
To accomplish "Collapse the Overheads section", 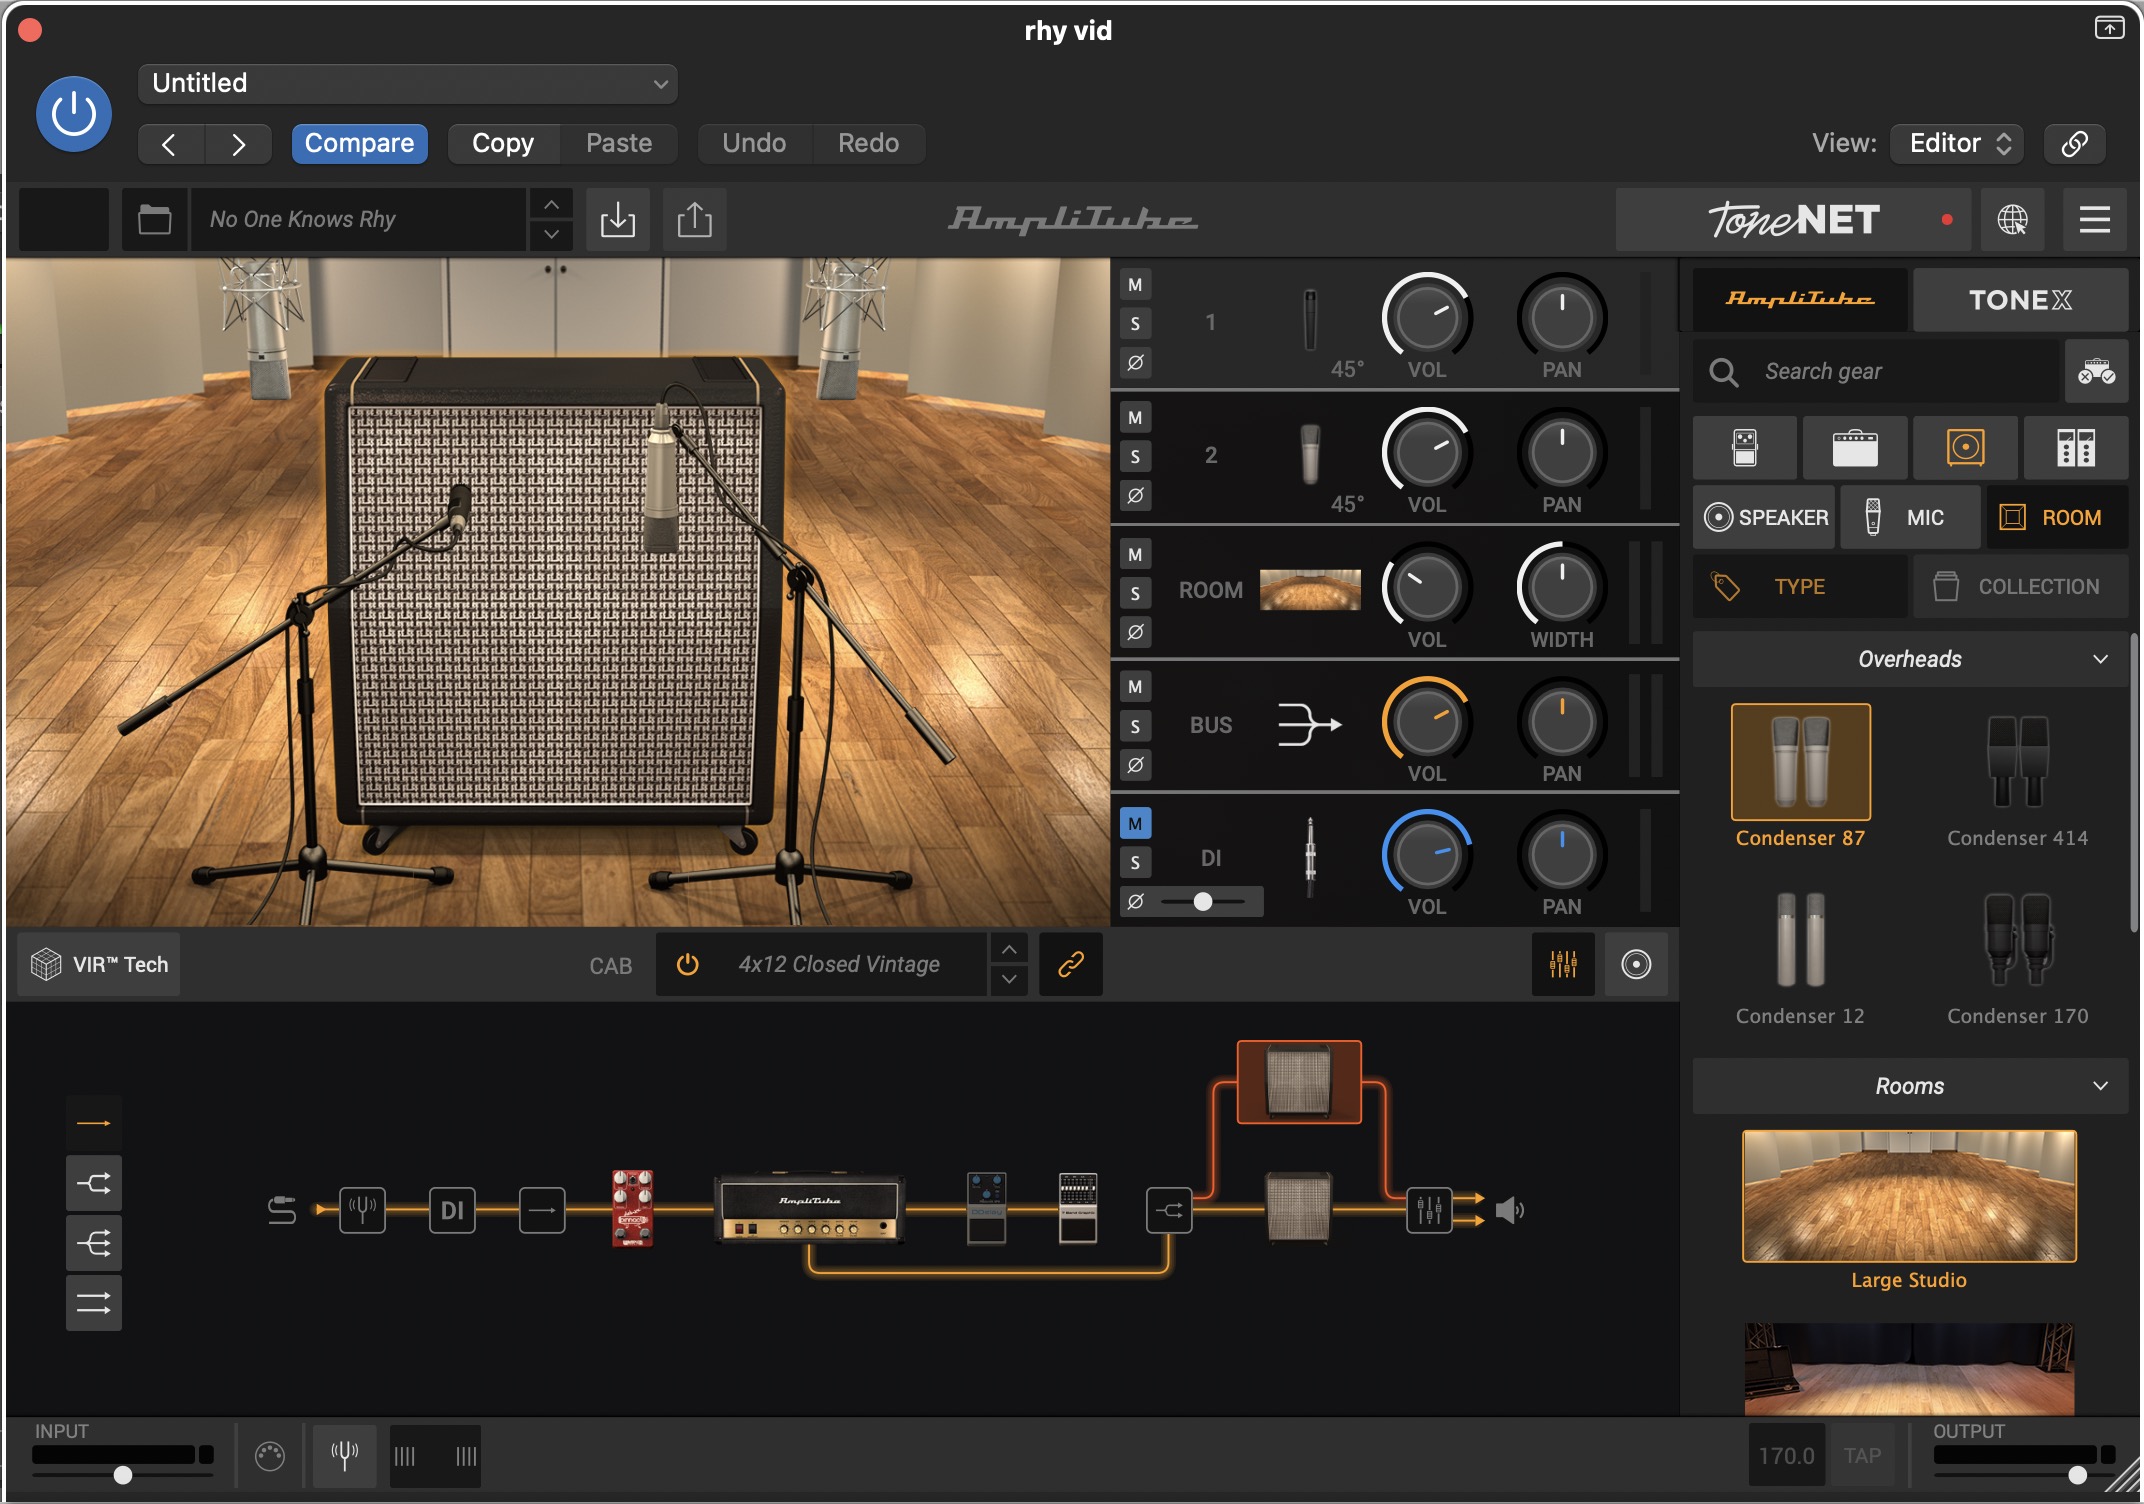I will pos(2100,659).
